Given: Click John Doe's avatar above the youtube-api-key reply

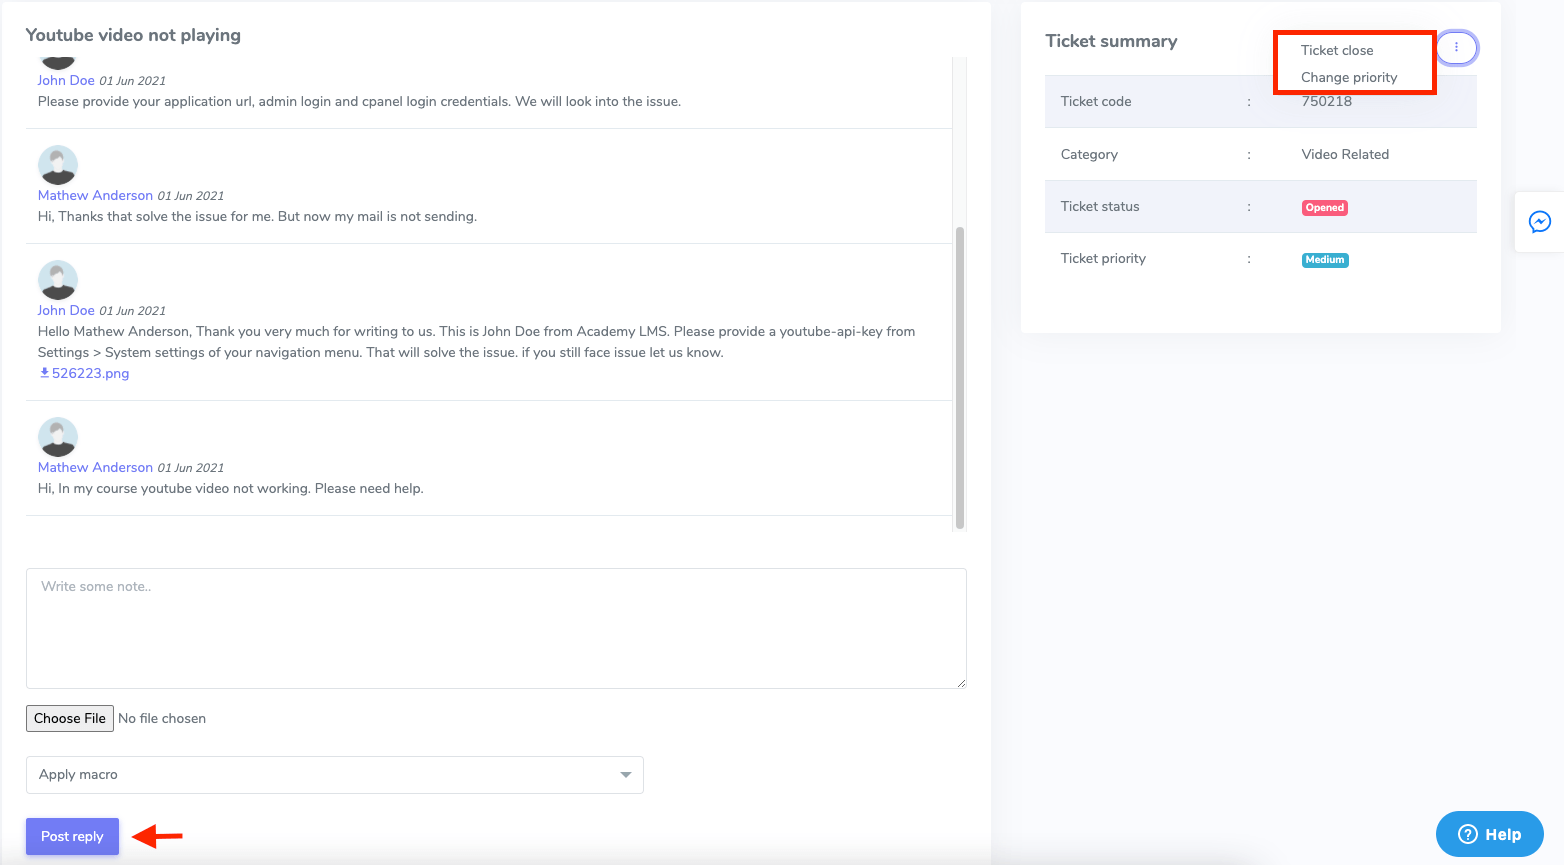Looking at the screenshot, I should pos(58,280).
